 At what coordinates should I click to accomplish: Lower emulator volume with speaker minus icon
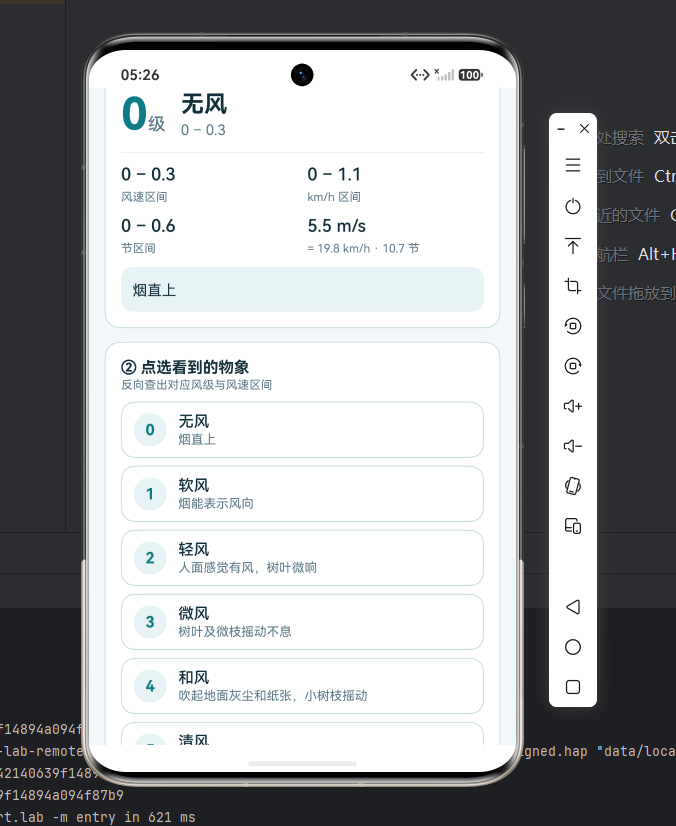(573, 446)
